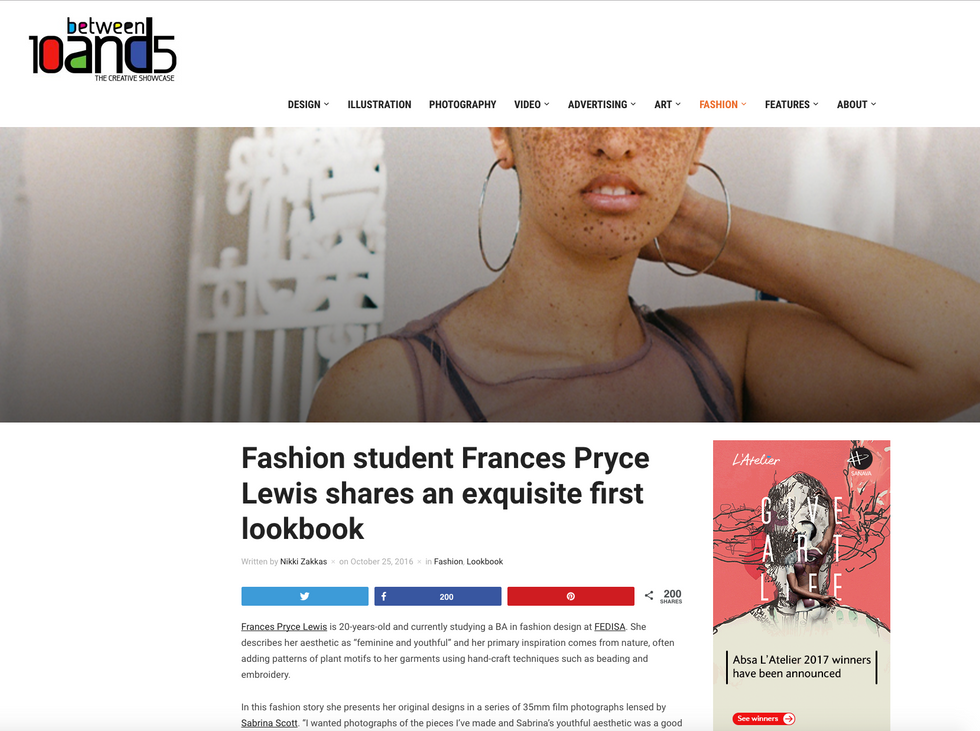Open the Illustration menu item
This screenshot has width=980, height=731.
[379, 104]
